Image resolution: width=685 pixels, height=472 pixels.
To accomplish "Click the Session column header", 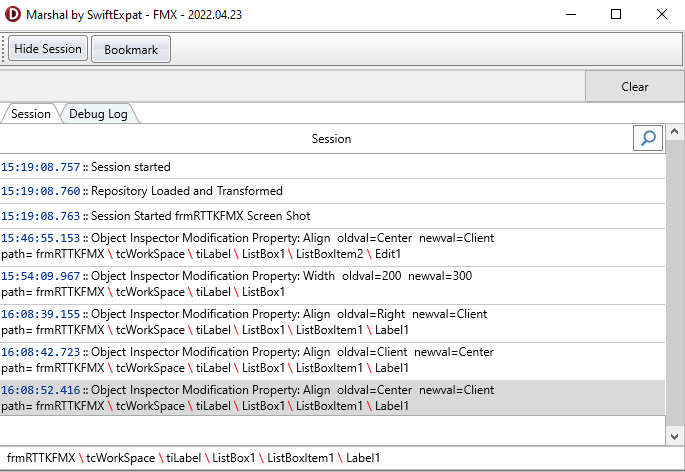I will click(x=330, y=139).
